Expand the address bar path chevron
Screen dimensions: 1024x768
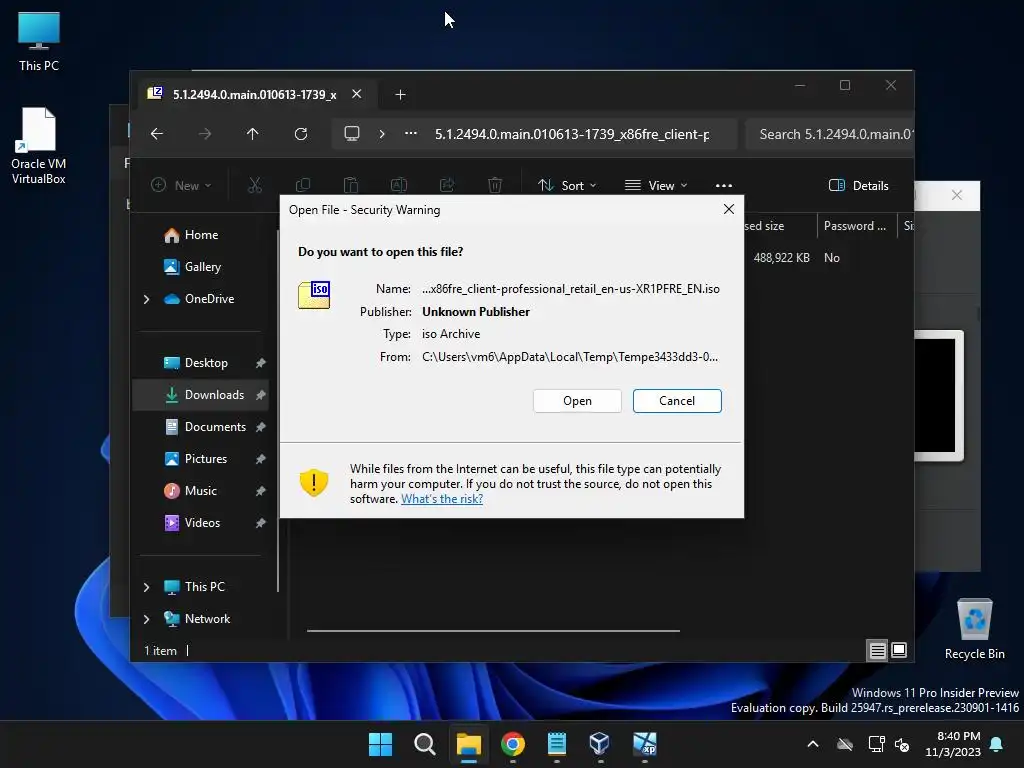point(382,134)
